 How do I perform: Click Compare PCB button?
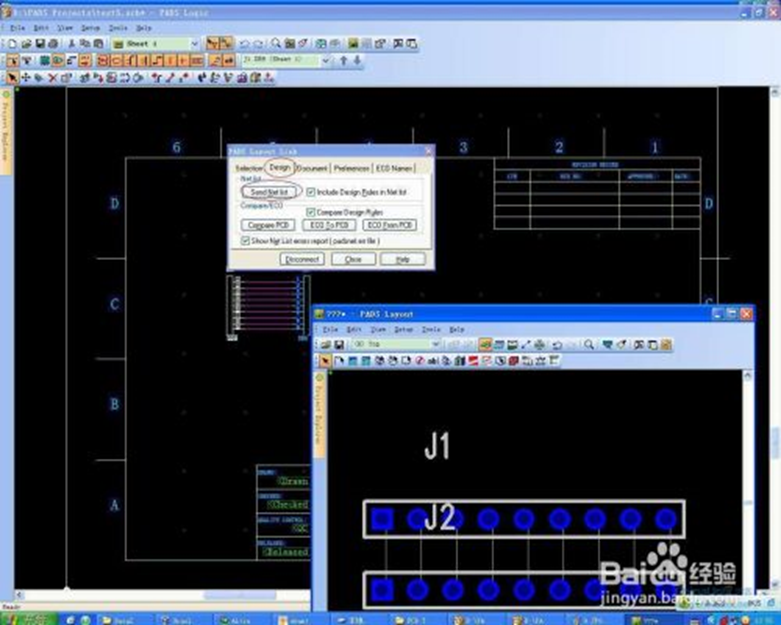[268, 225]
